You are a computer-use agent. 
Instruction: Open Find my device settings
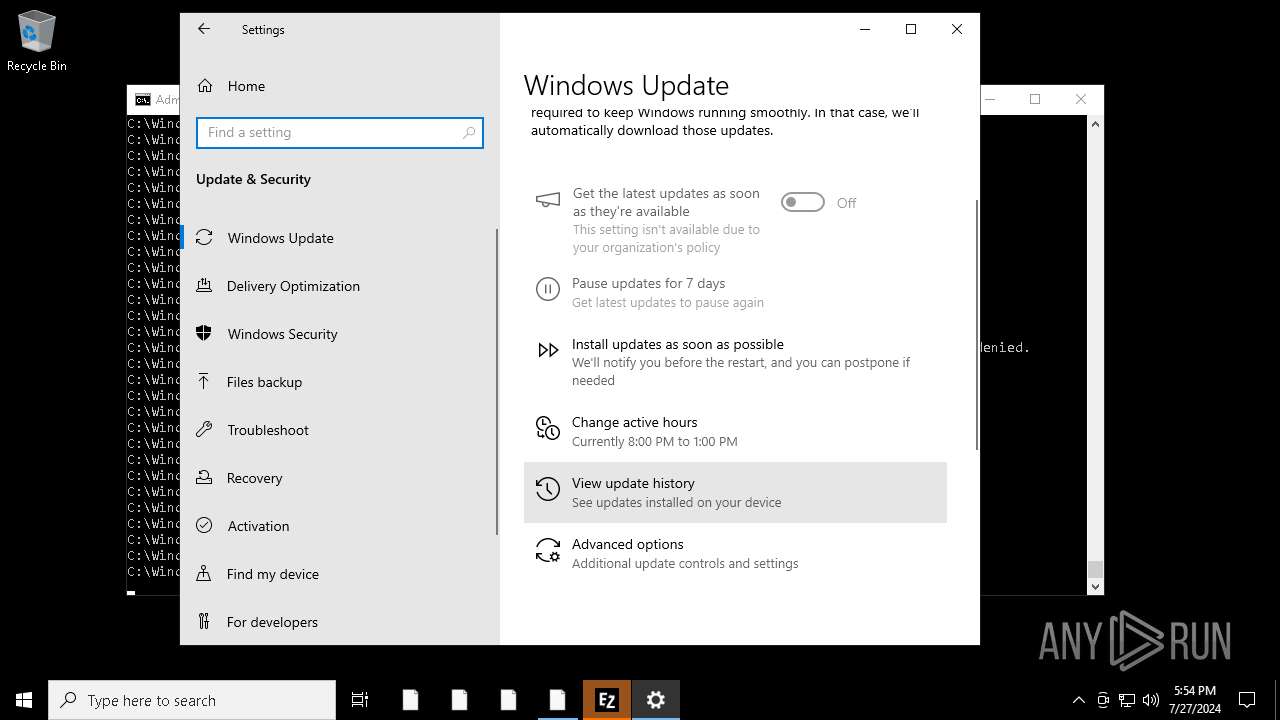[340, 574]
